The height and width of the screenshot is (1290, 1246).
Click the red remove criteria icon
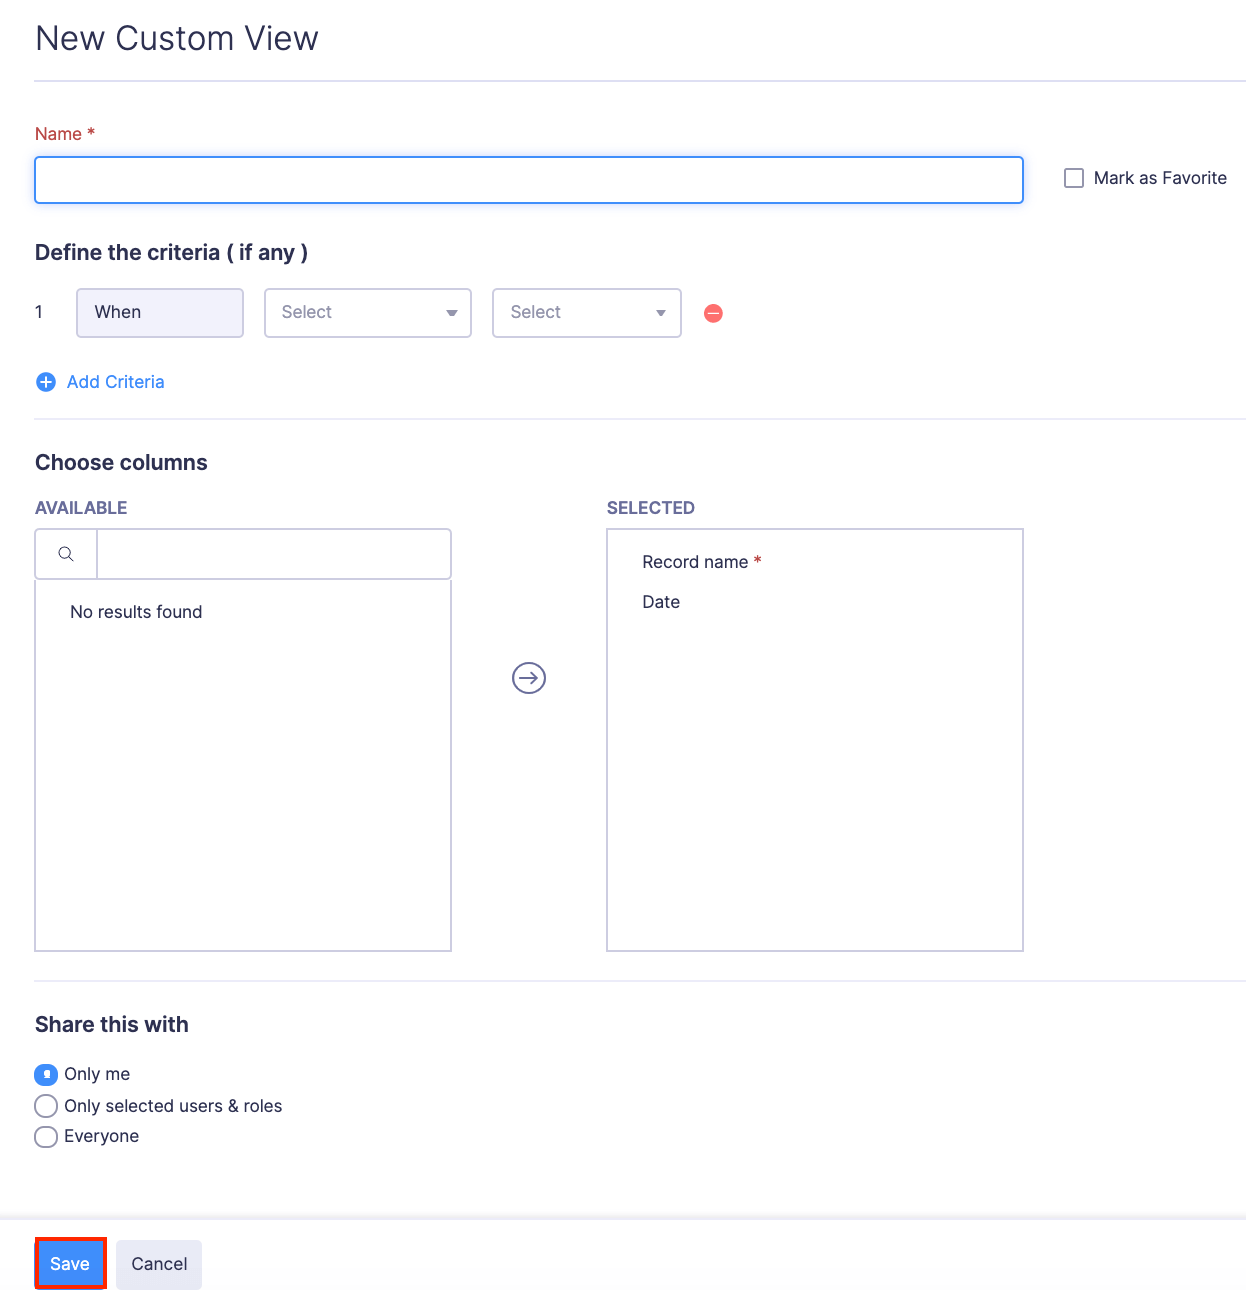click(713, 313)
